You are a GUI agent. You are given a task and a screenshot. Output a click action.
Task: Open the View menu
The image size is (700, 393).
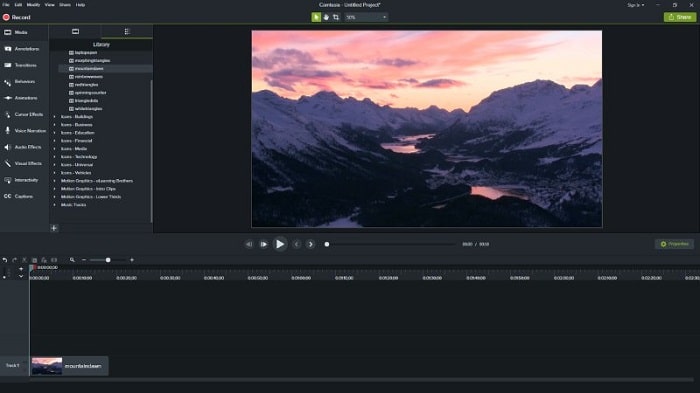pyautogui.click(x=50, y=4)
